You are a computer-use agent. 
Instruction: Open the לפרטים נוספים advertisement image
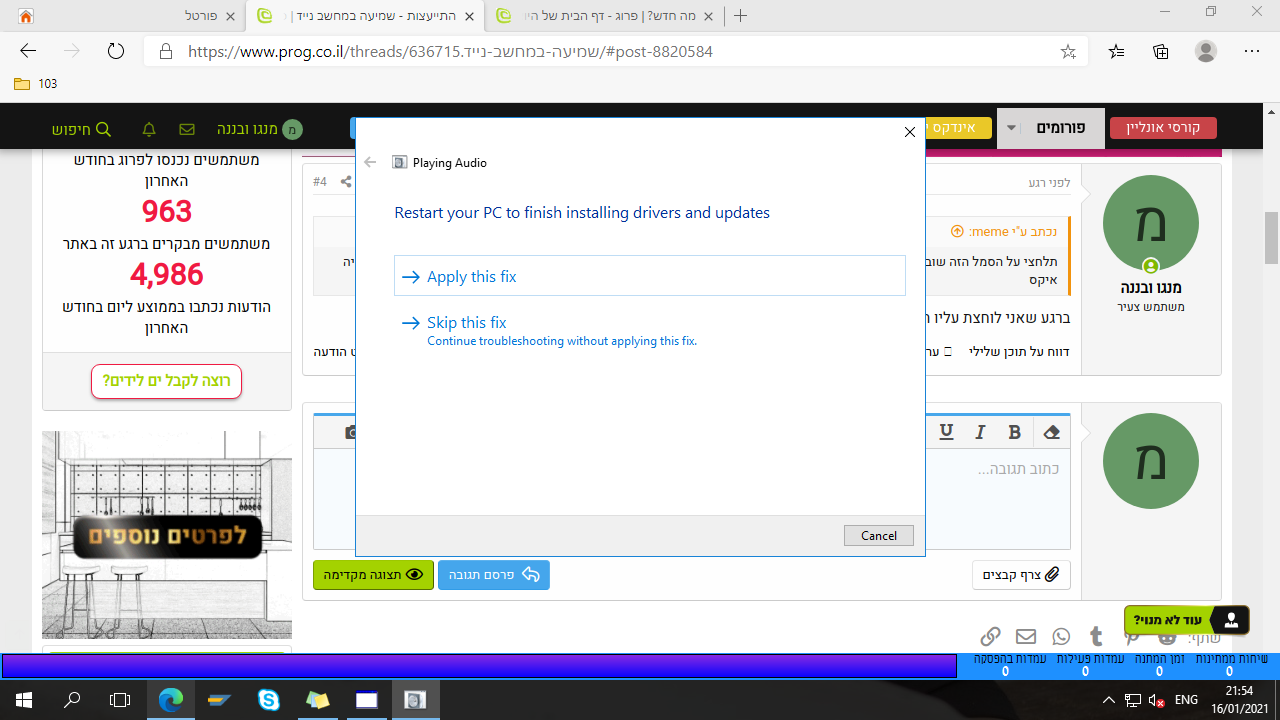tap(167, 535)
